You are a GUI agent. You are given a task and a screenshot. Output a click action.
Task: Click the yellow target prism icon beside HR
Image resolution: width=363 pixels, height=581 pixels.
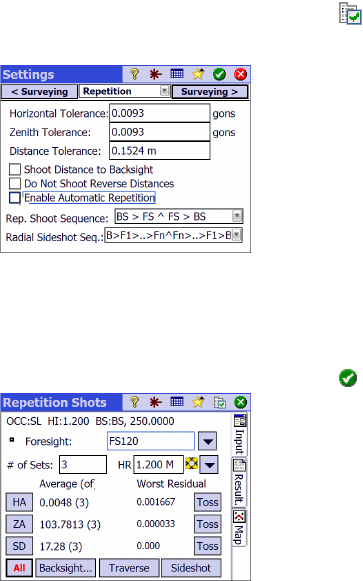point(192,463)
